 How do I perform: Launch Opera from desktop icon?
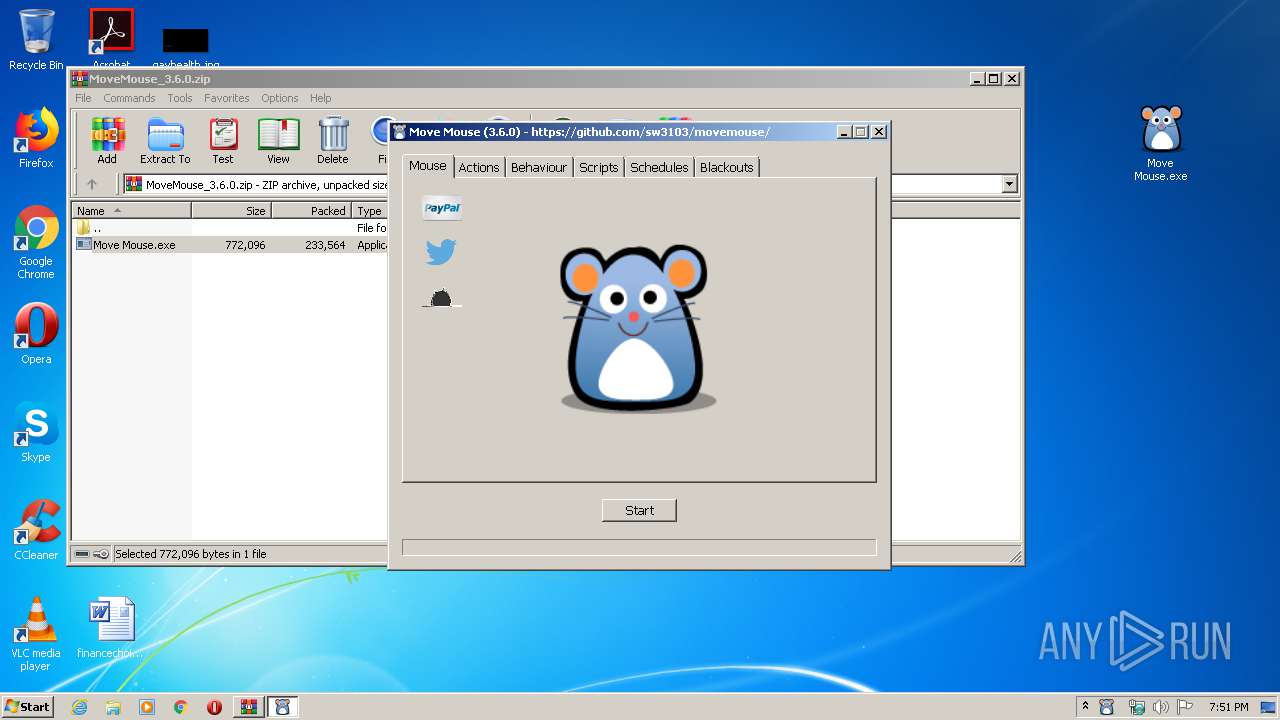tap(36, 333)
